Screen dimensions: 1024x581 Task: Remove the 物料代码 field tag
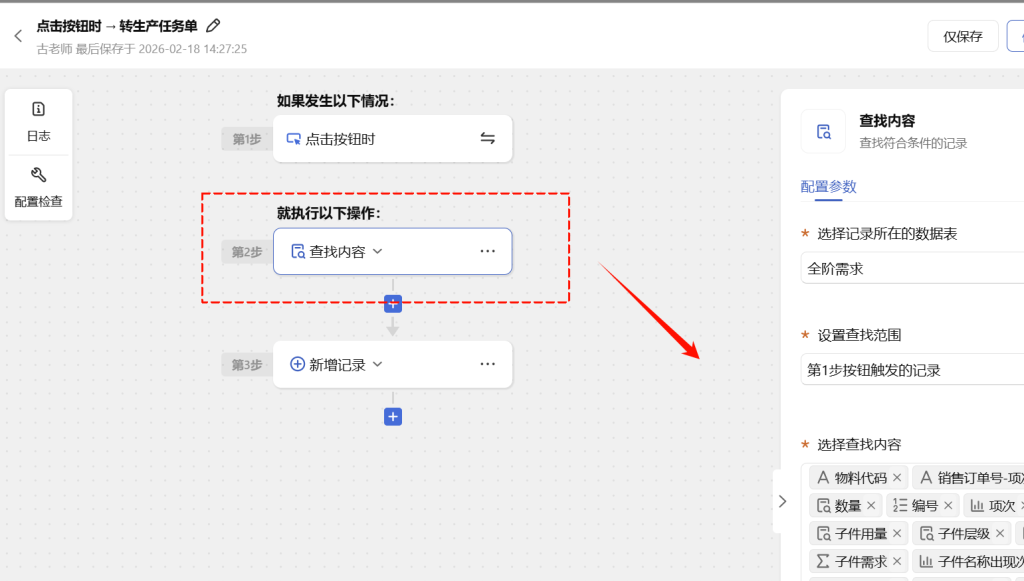(897, 478)
